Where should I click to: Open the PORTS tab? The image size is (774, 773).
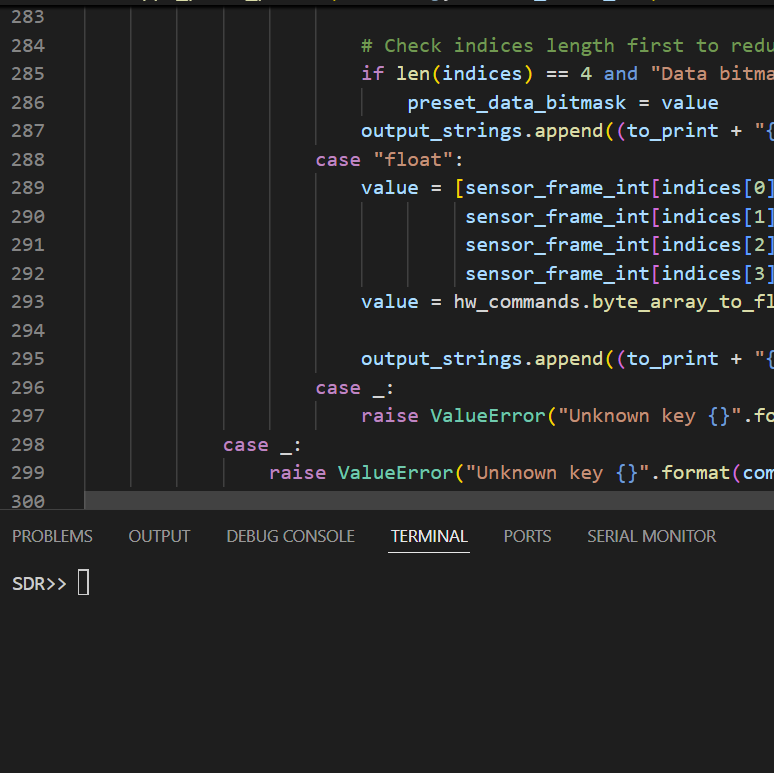pyautogui.click(x=527, y=536)
